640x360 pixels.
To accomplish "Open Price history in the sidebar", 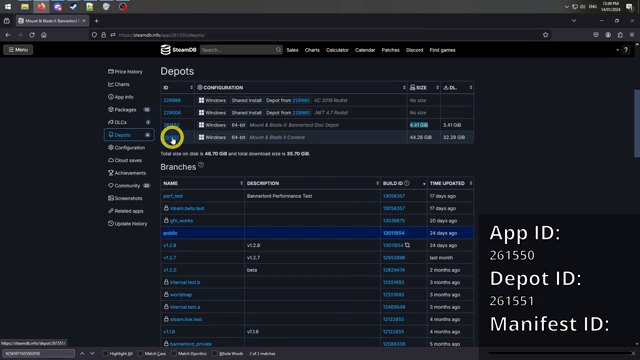I will [x=129, y=72].
